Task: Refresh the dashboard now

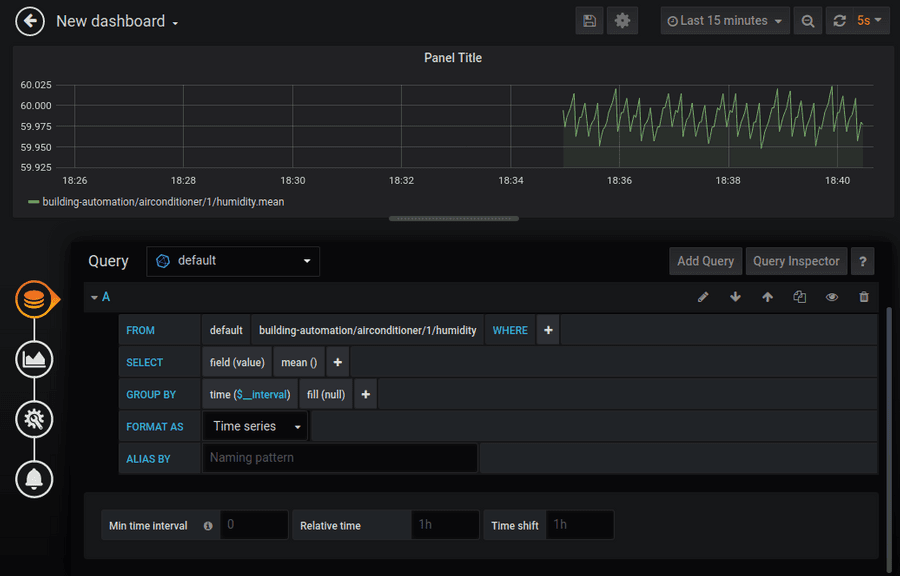Action: coord(839,21)
